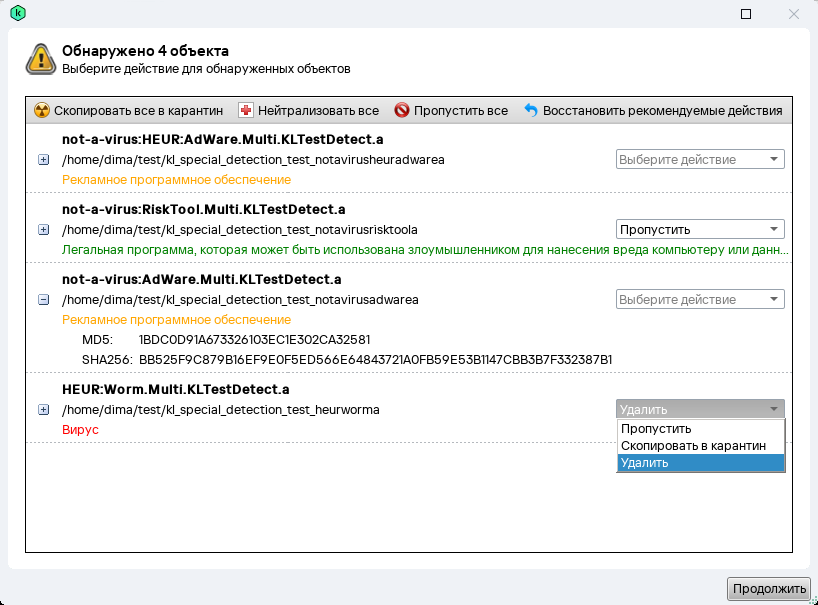Expand details of HEUR:AdWare.Multi.KLTestDetect.a entry

(43, 160)
